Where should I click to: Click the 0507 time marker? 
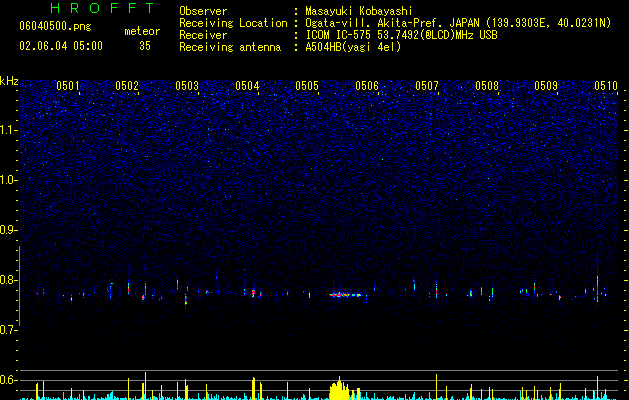point(427,86)
